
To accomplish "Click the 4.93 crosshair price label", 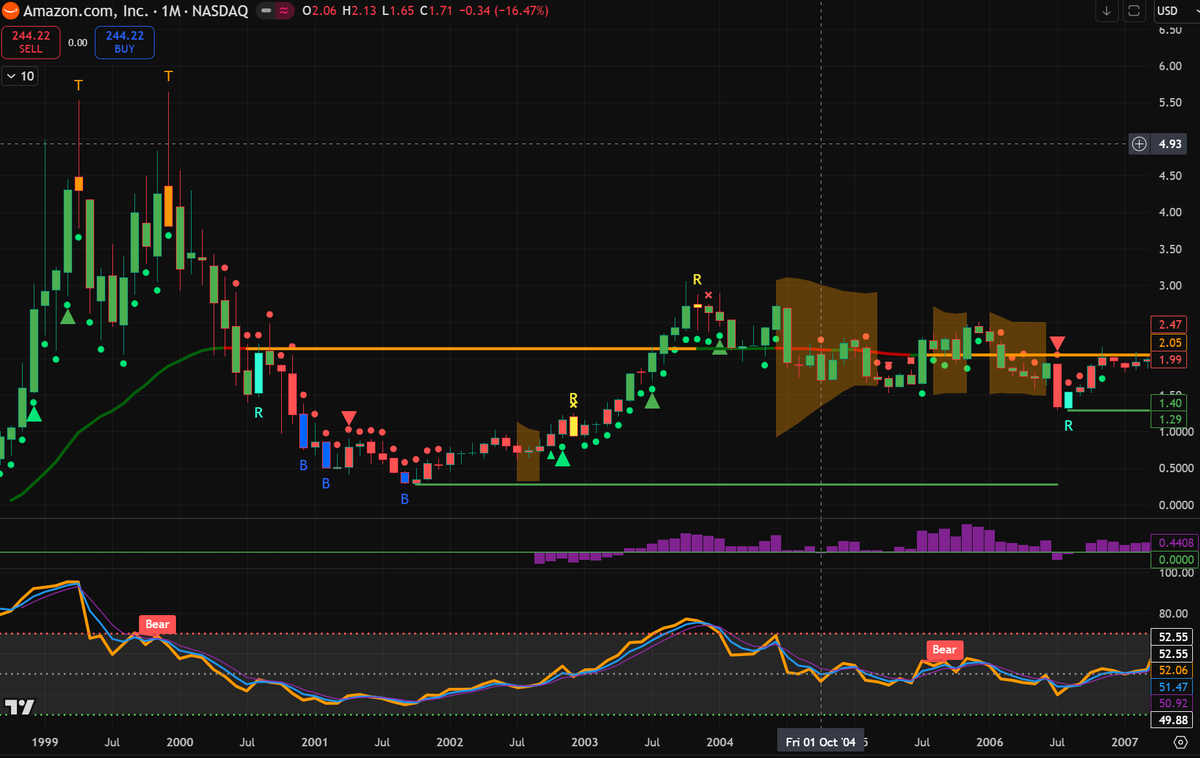I will 1170,144.
